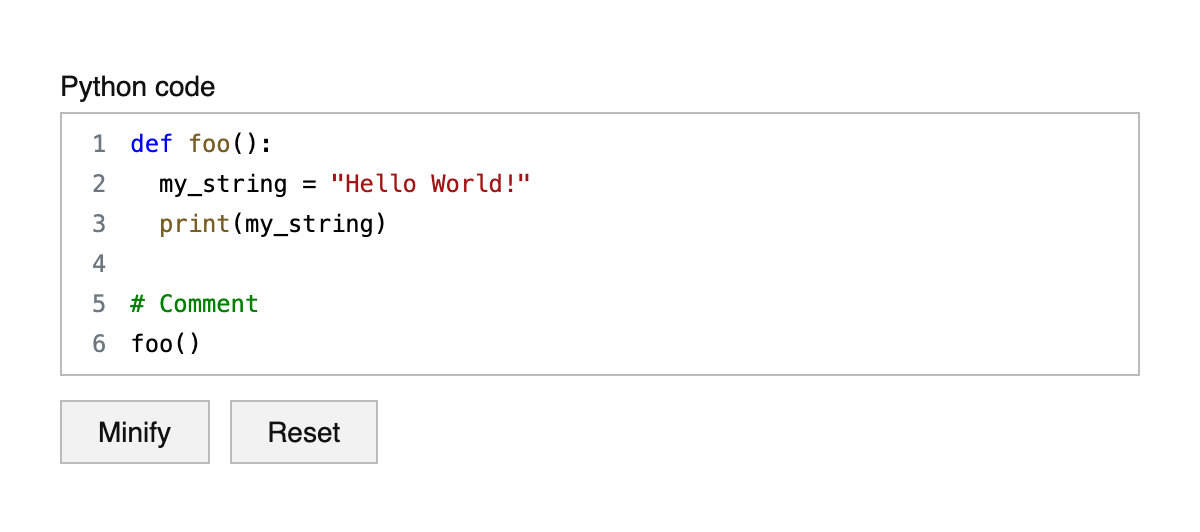1200x532 pixels.
Task: Click the 'def' keyword on line 1
Action: [151, 144]
